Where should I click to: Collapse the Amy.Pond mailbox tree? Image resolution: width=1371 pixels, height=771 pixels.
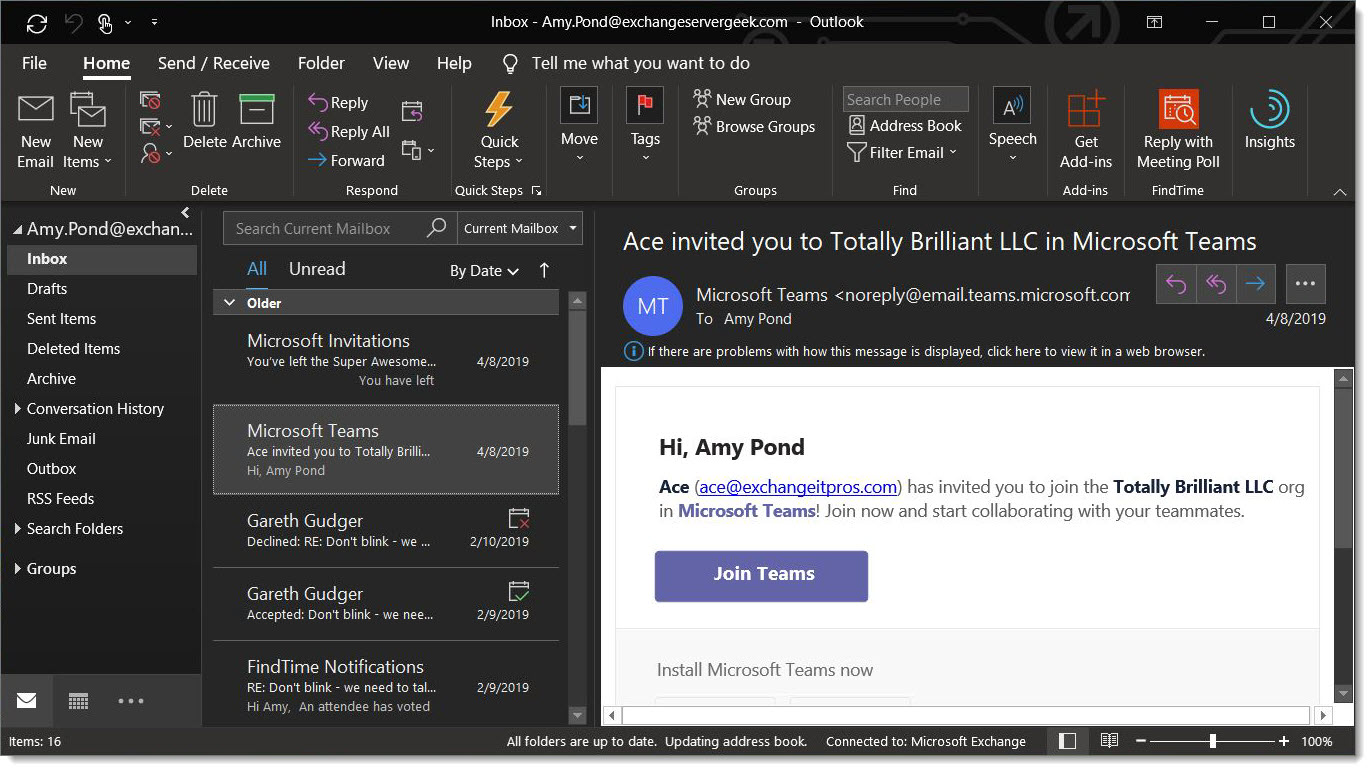click(x=17, y=230)
